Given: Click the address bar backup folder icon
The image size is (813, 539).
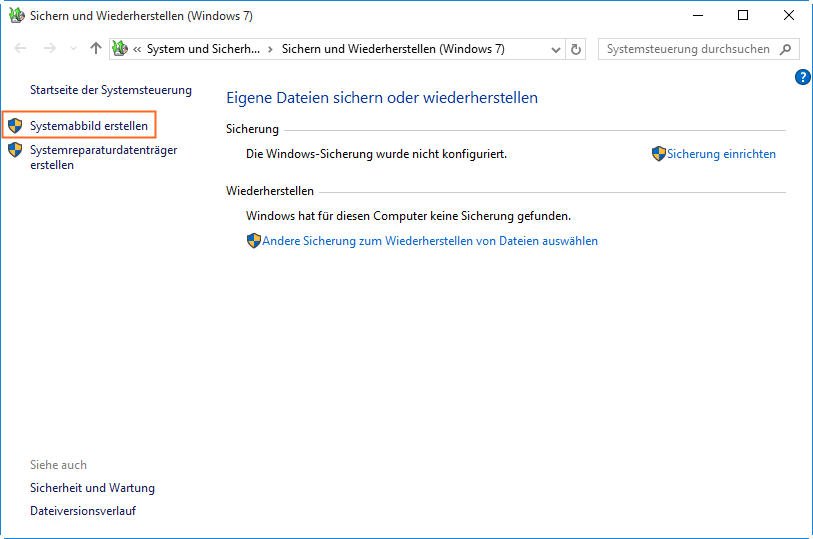Looking at the screenshot, I should pos(120,49).
